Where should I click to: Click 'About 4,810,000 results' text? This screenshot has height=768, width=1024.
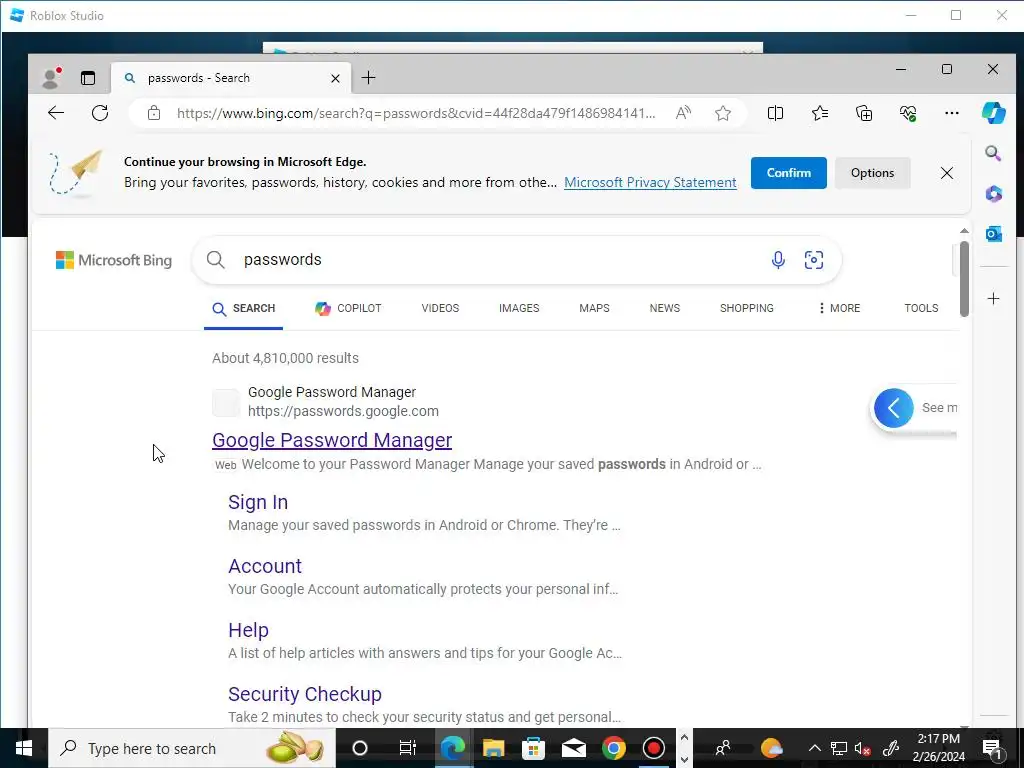pos(285,358)
